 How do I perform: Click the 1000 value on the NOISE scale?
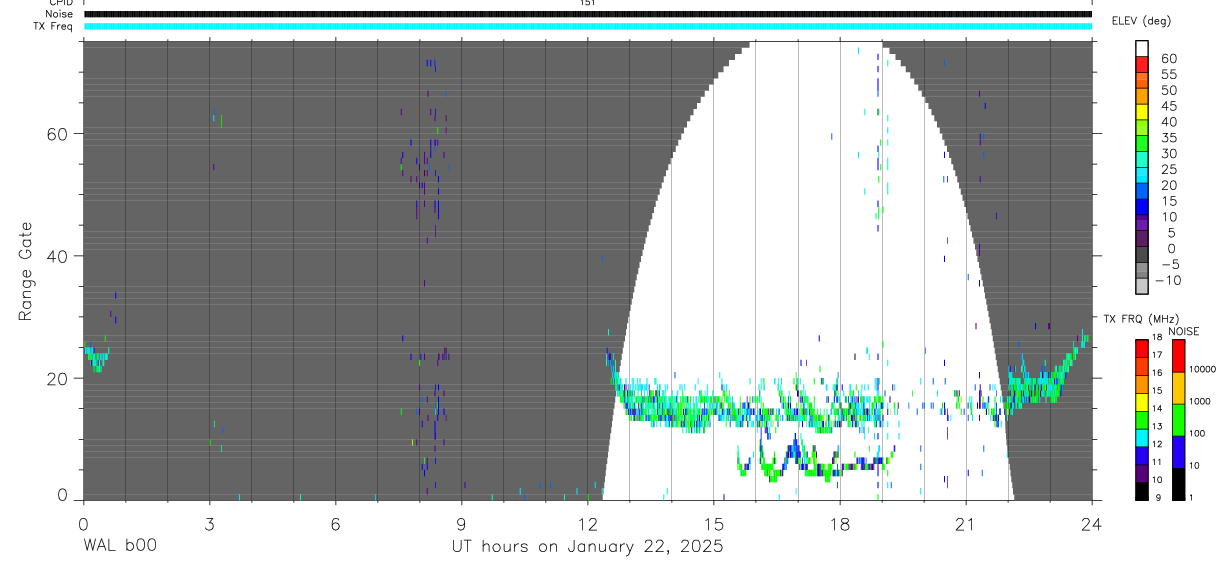tap(1200, 402)
